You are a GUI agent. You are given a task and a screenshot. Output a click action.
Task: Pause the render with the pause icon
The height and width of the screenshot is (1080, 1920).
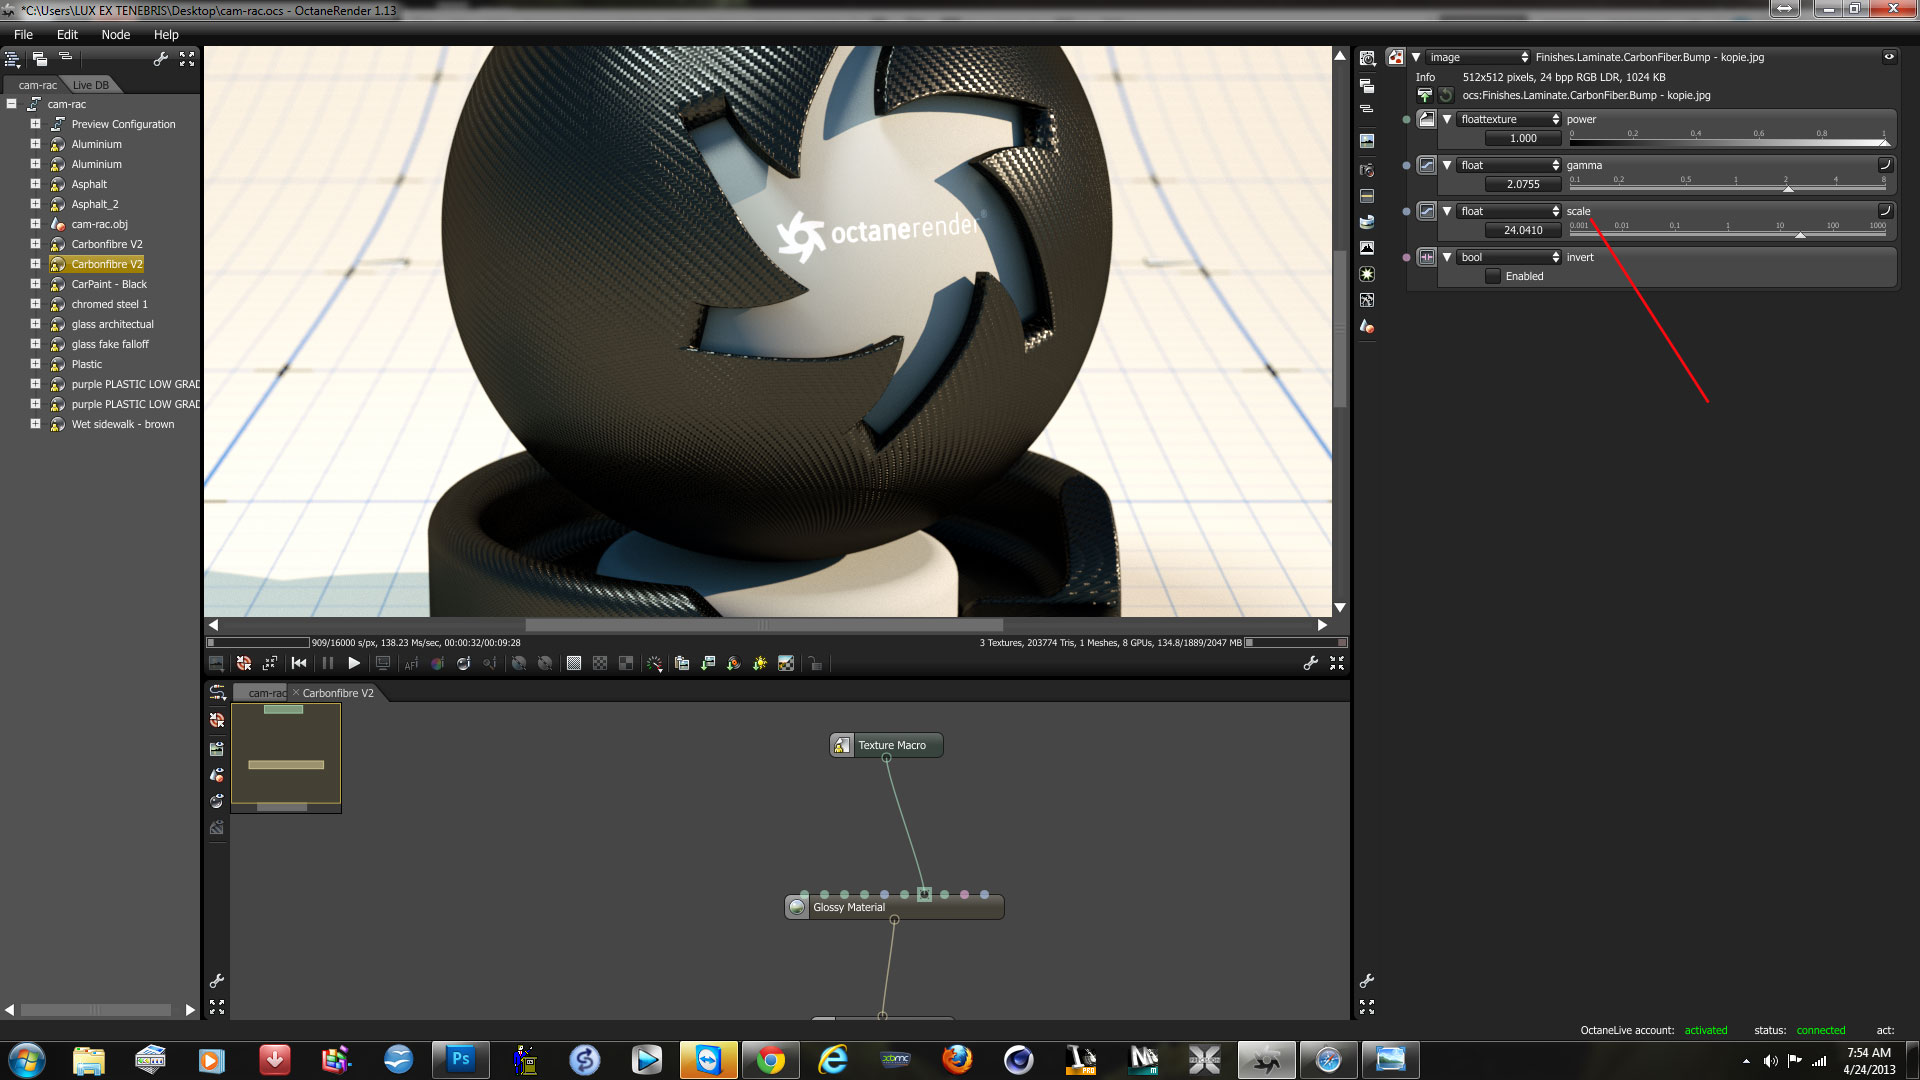point(327,663)
